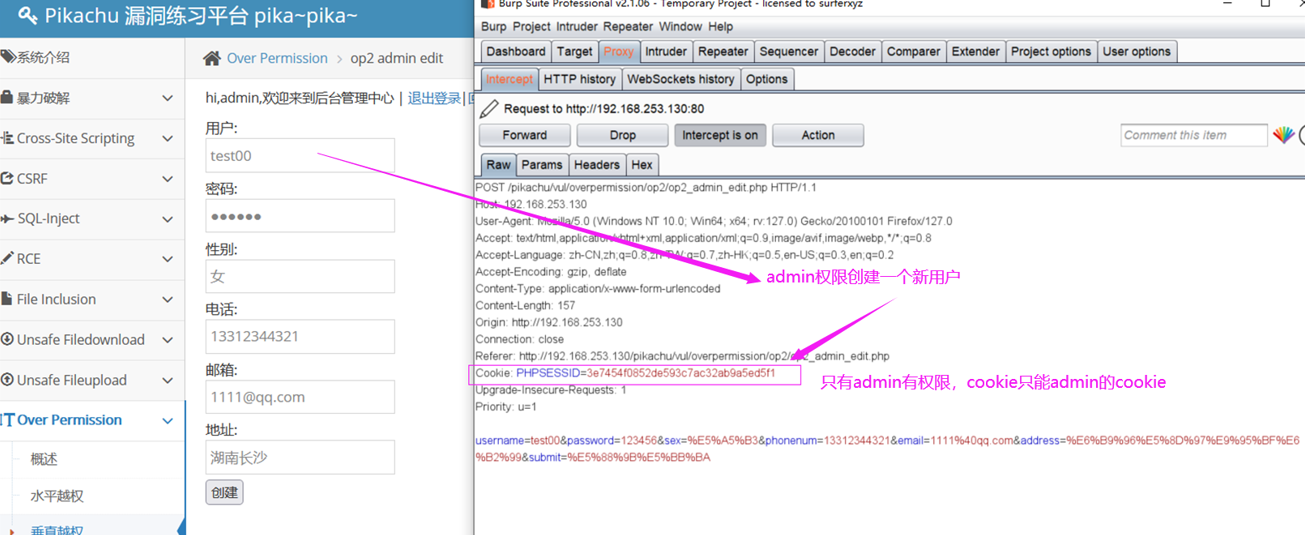Open the Help menu
Screen dimensions: 1305x535
[720, 27]
